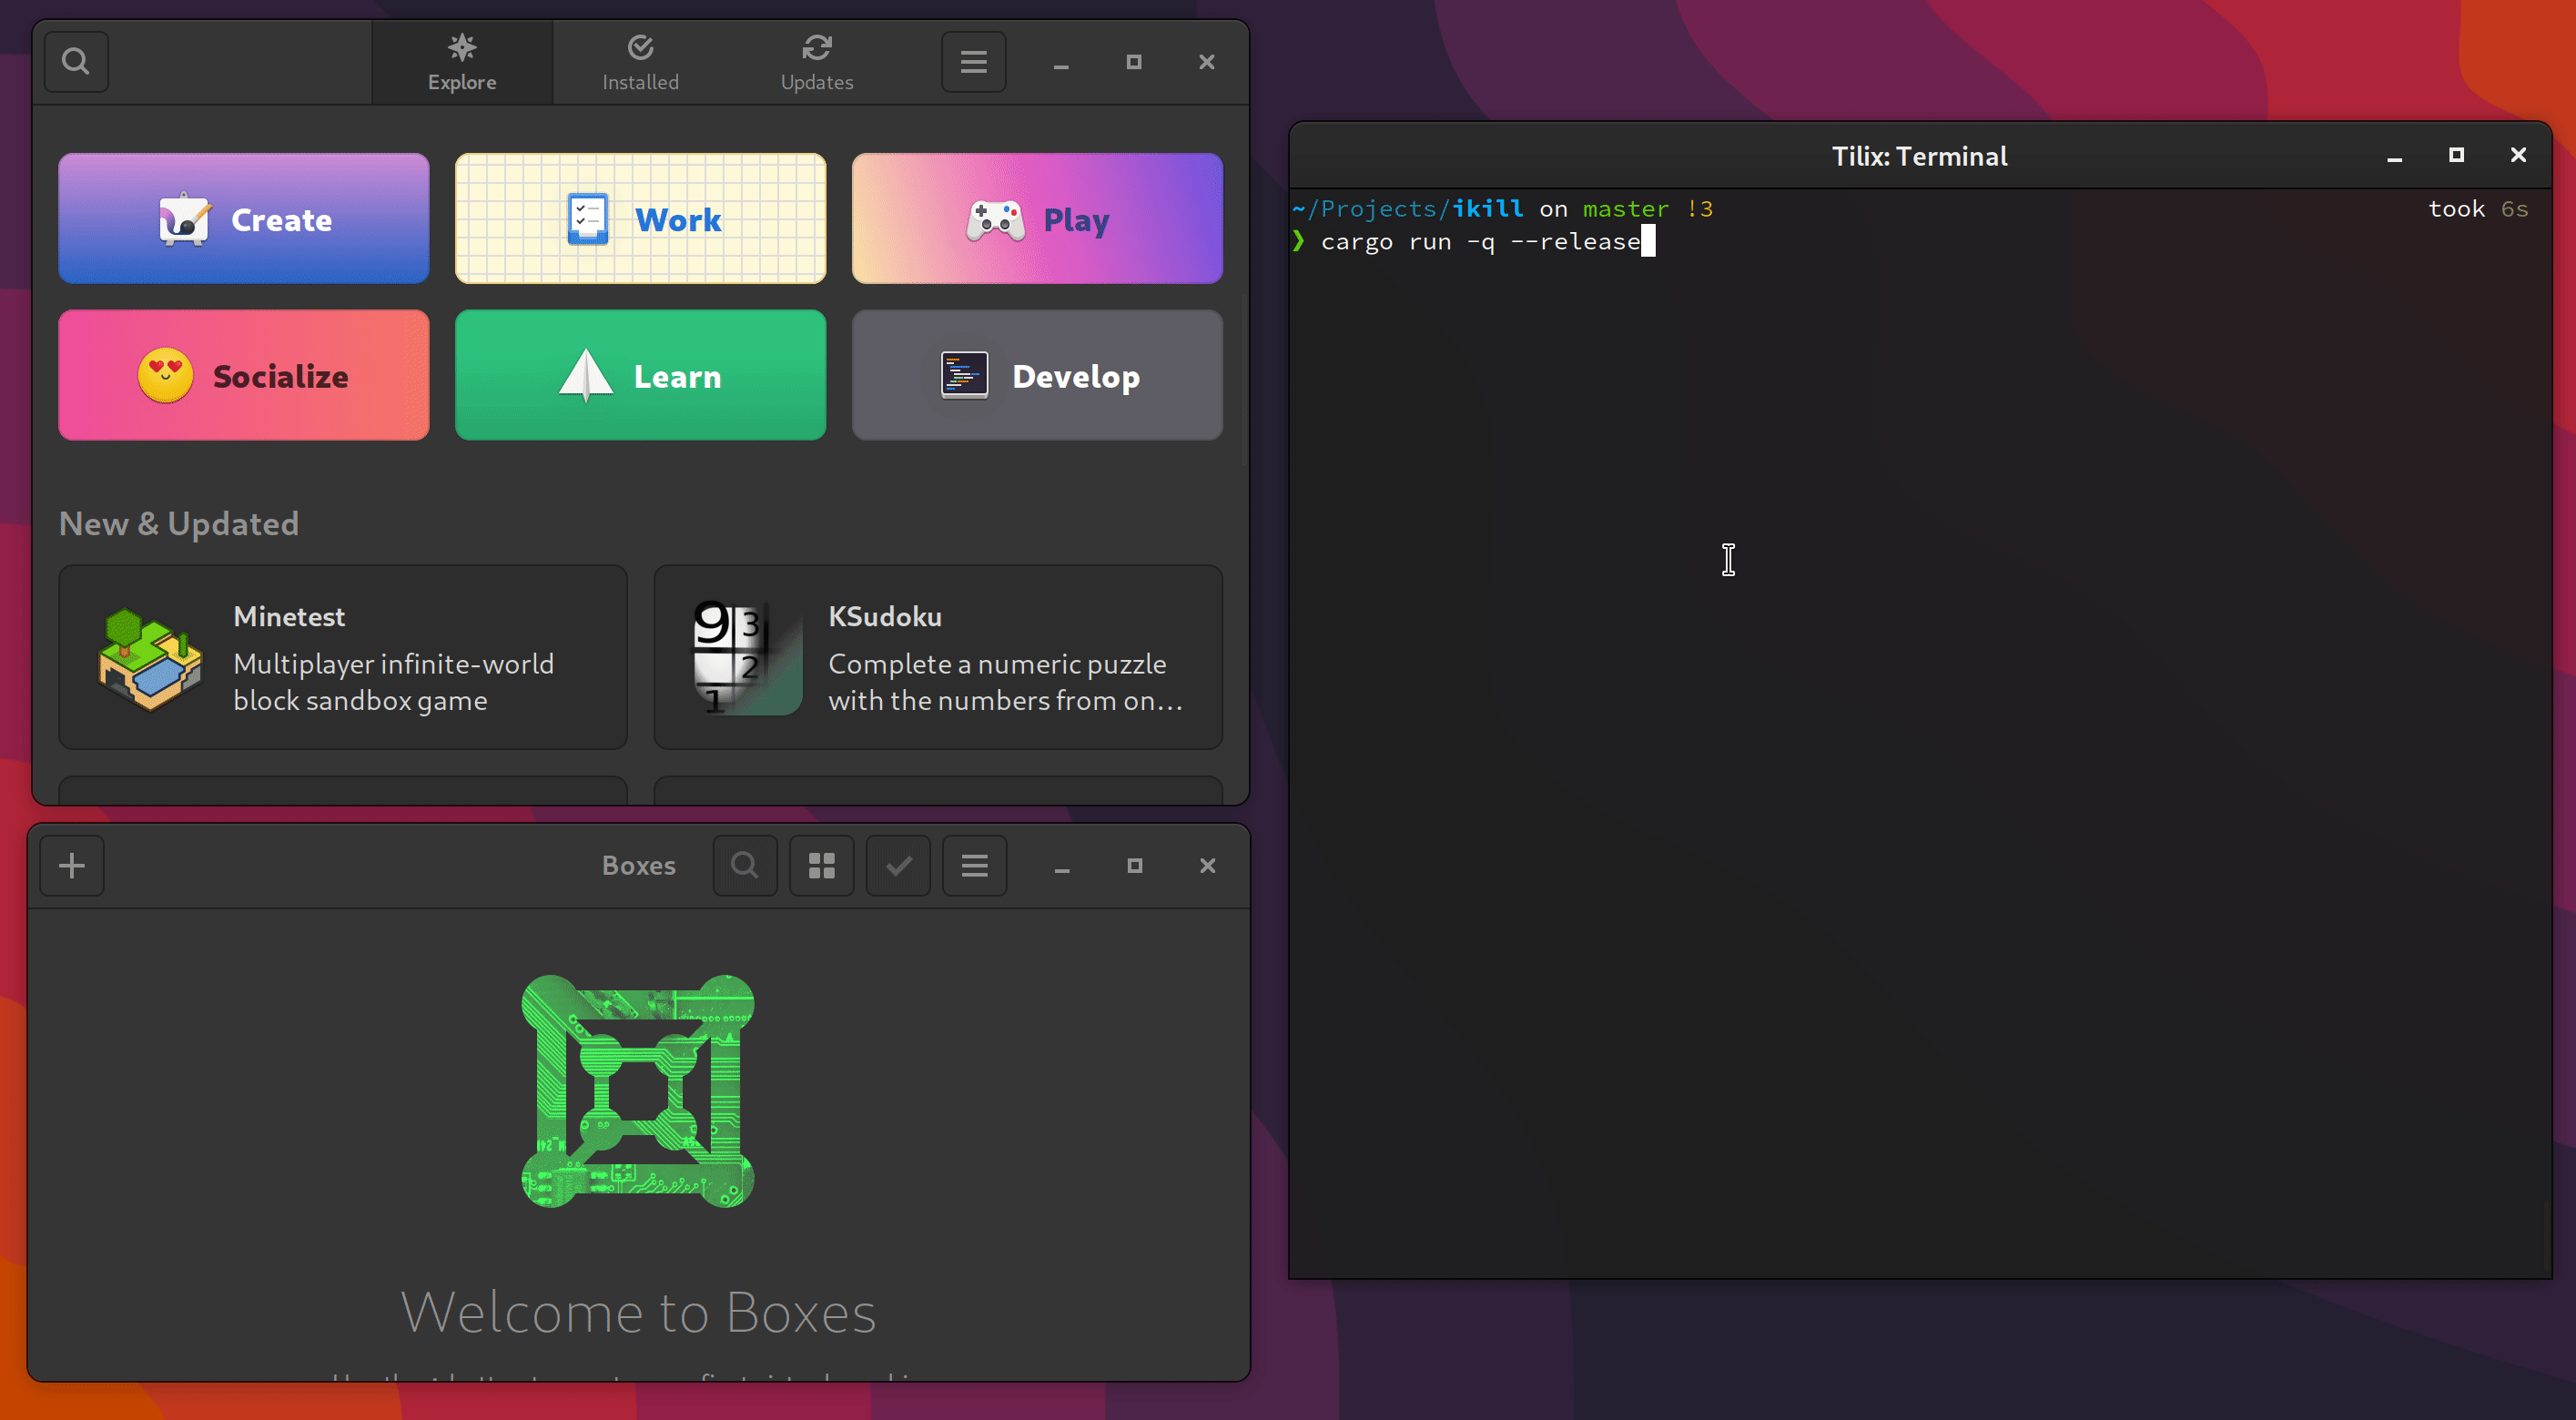Maximize the Tilix Terminal window

coord(2455,155)
